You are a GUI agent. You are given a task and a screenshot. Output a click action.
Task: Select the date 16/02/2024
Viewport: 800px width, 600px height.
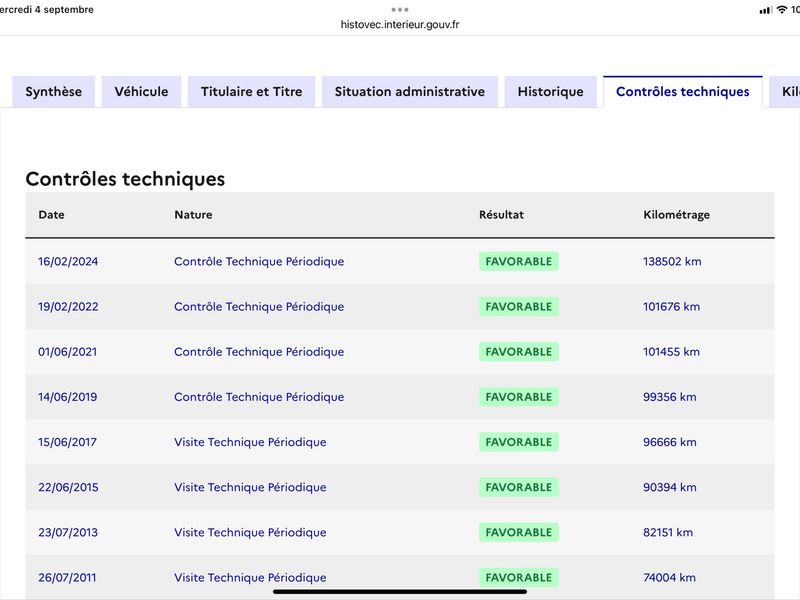(68, 261)
